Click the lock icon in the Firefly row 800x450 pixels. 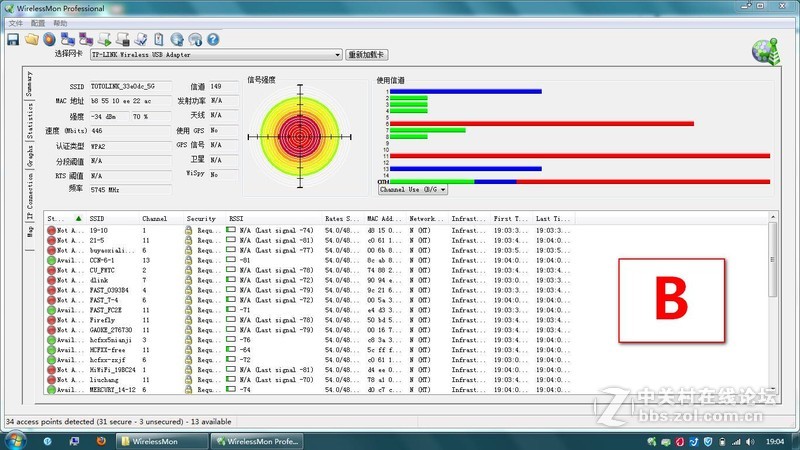tap(188, 320)
